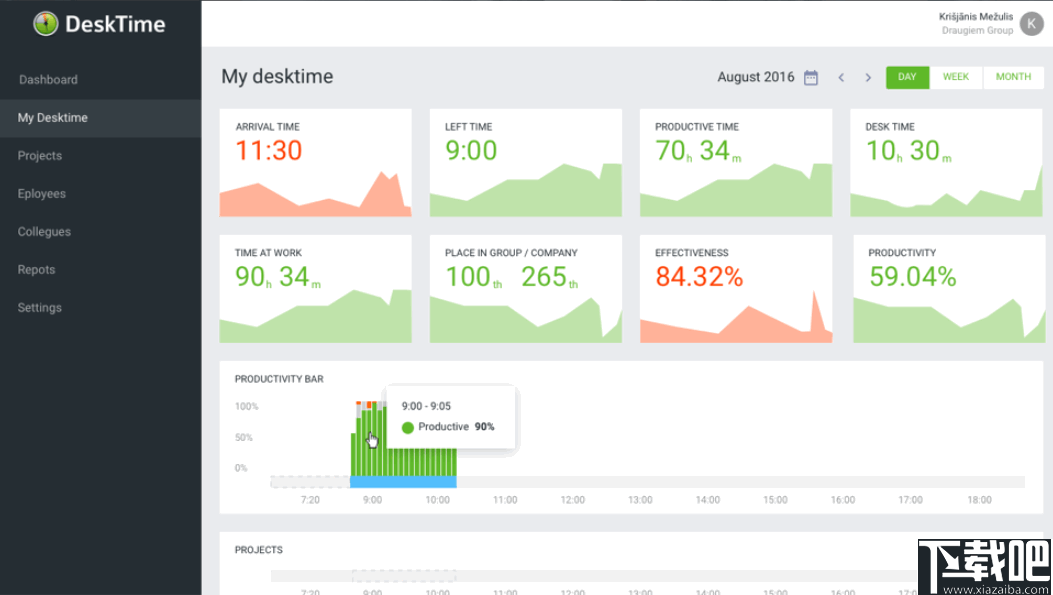Switch view to MONTH
1053x595 pixels.
click(x=1013, y=77)
